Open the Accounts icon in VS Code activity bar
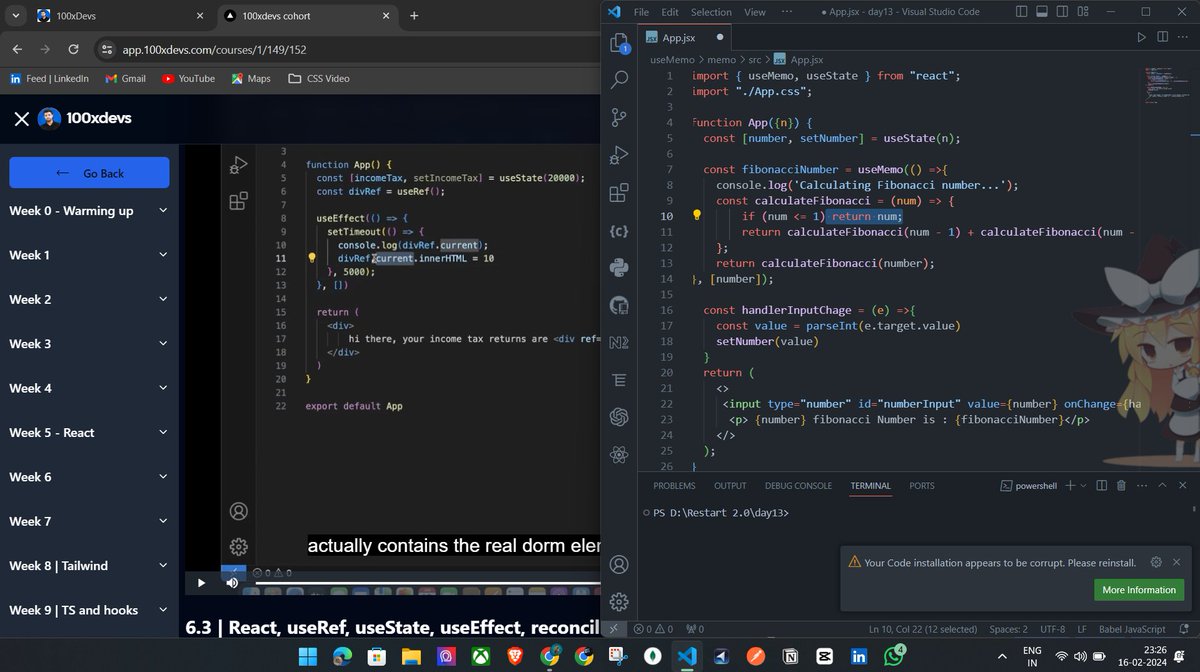This screenshot has width=1200, height=672. (x=619, y=565)
